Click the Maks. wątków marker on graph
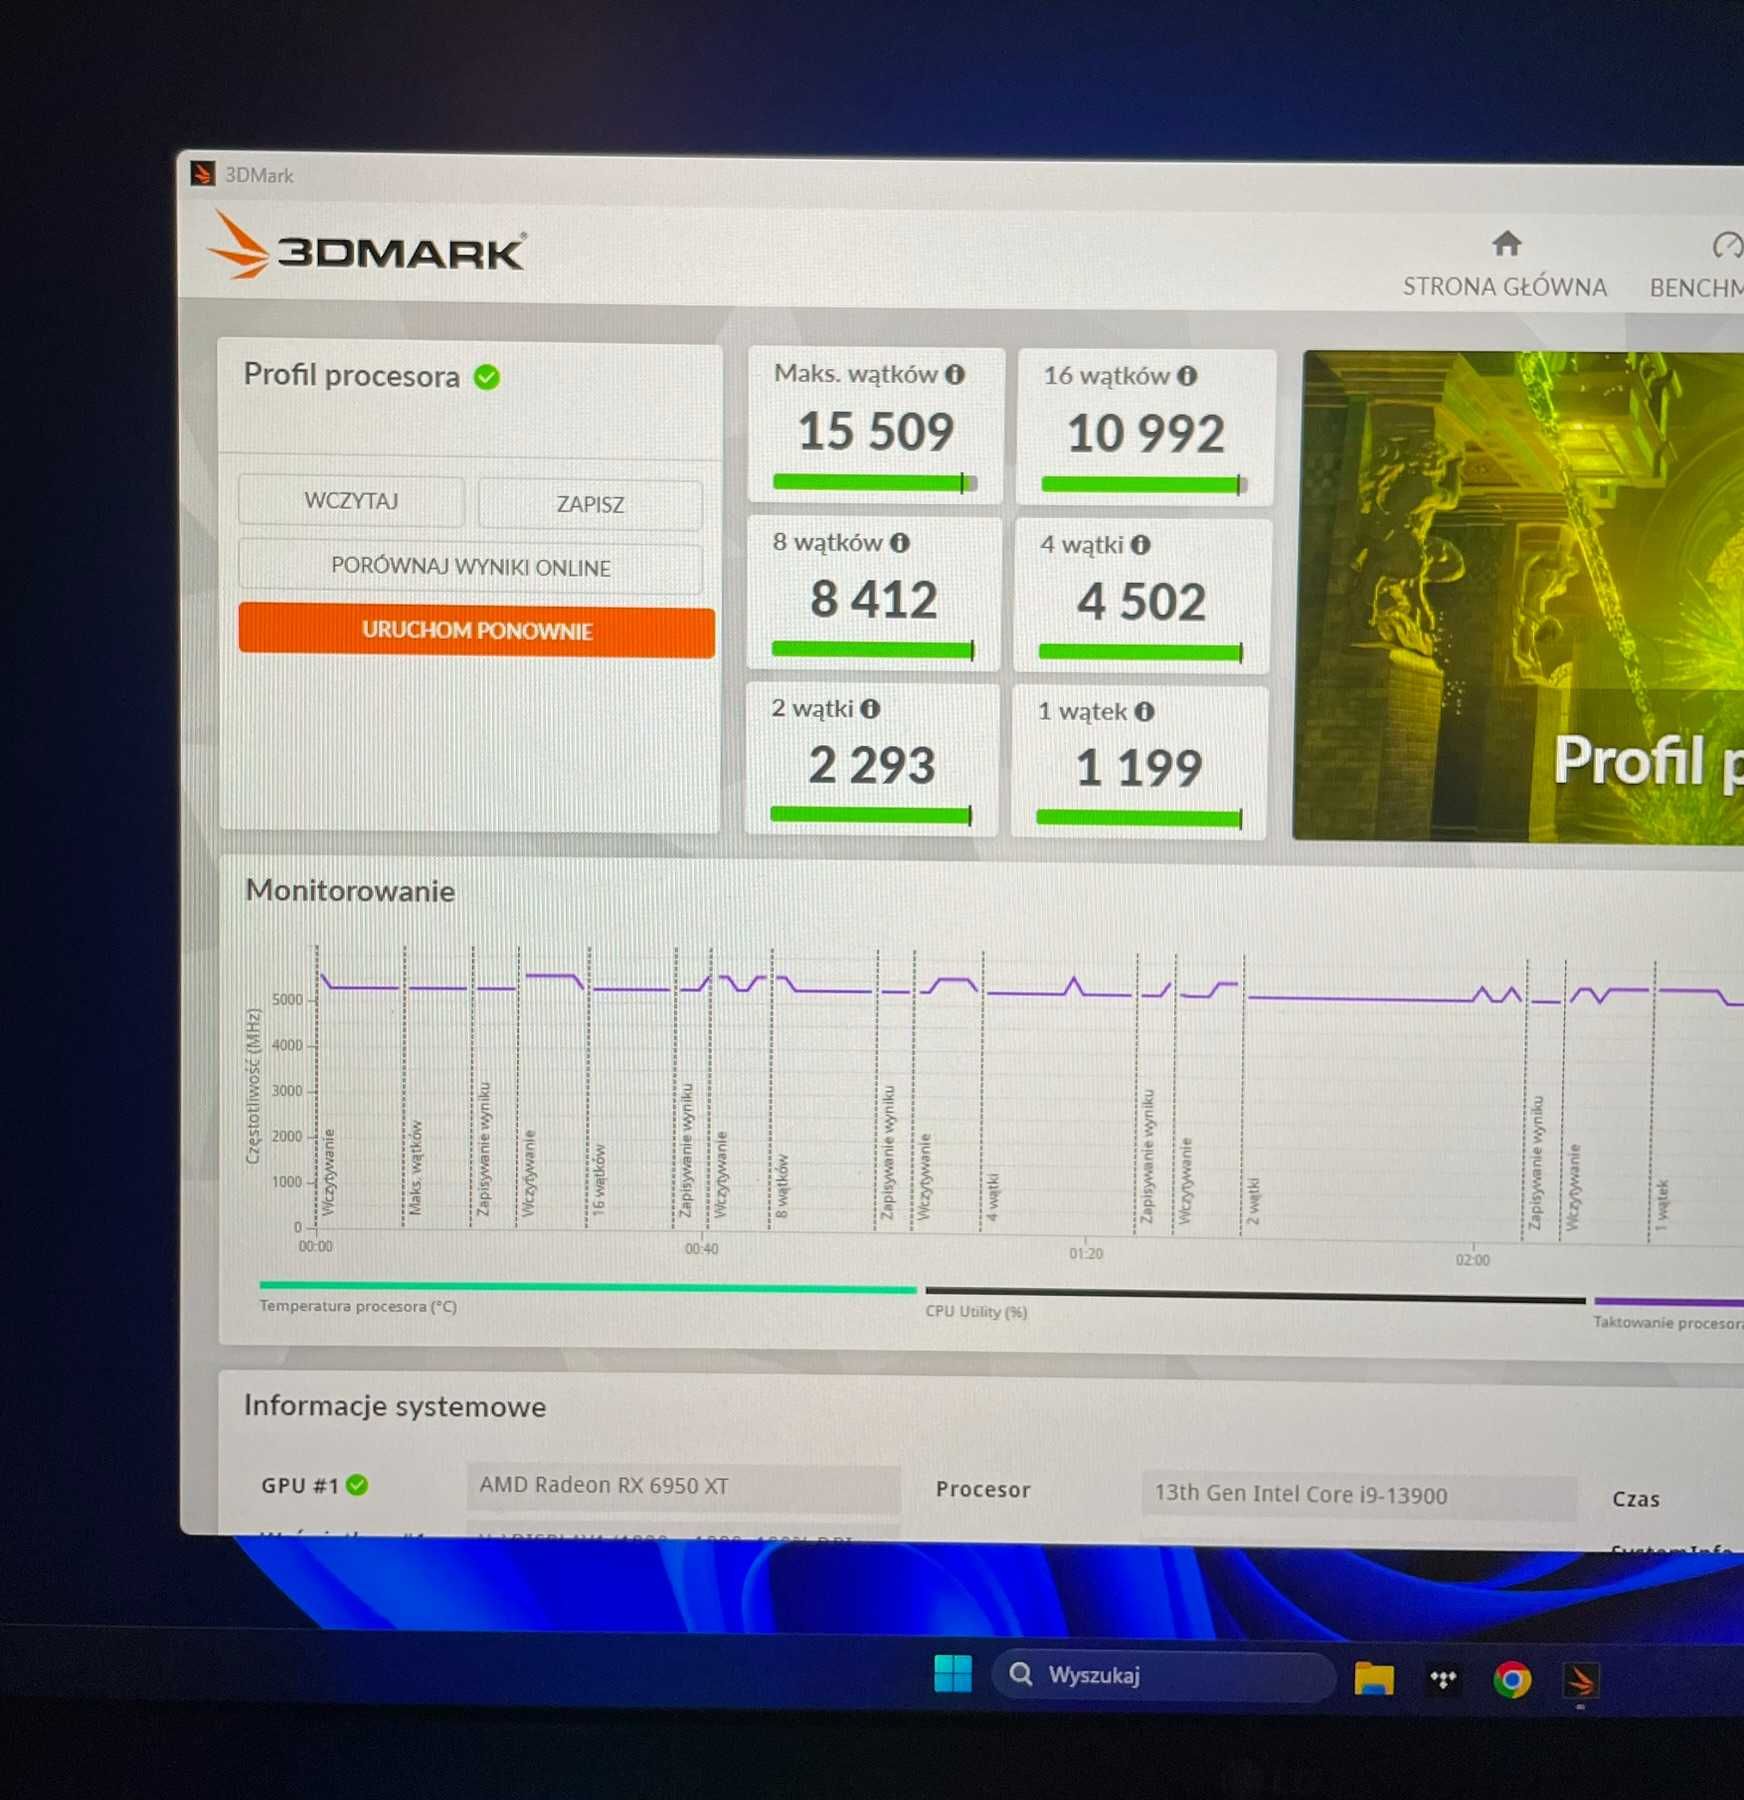 pyautogui.click(x=415, y=1167)
